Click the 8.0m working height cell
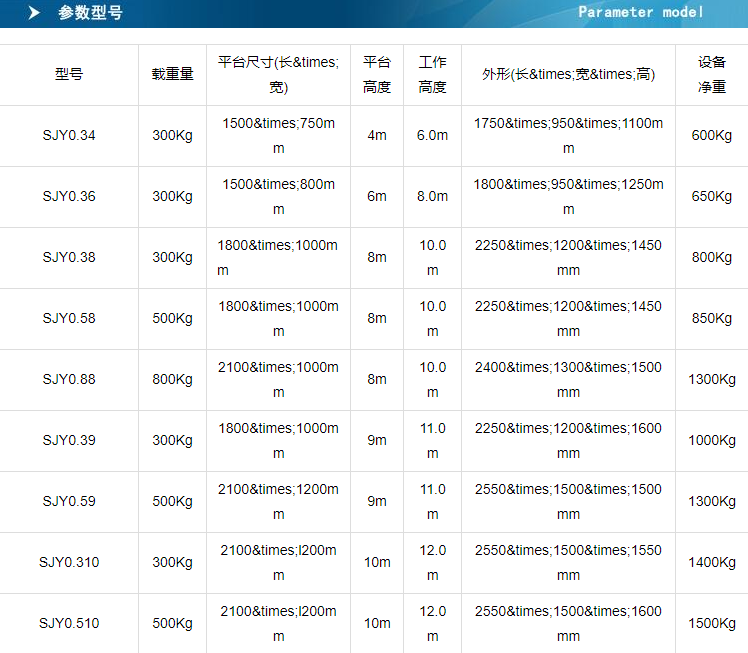Image resolution: width=748 pixels, height=653 pixels. [433, 197]
